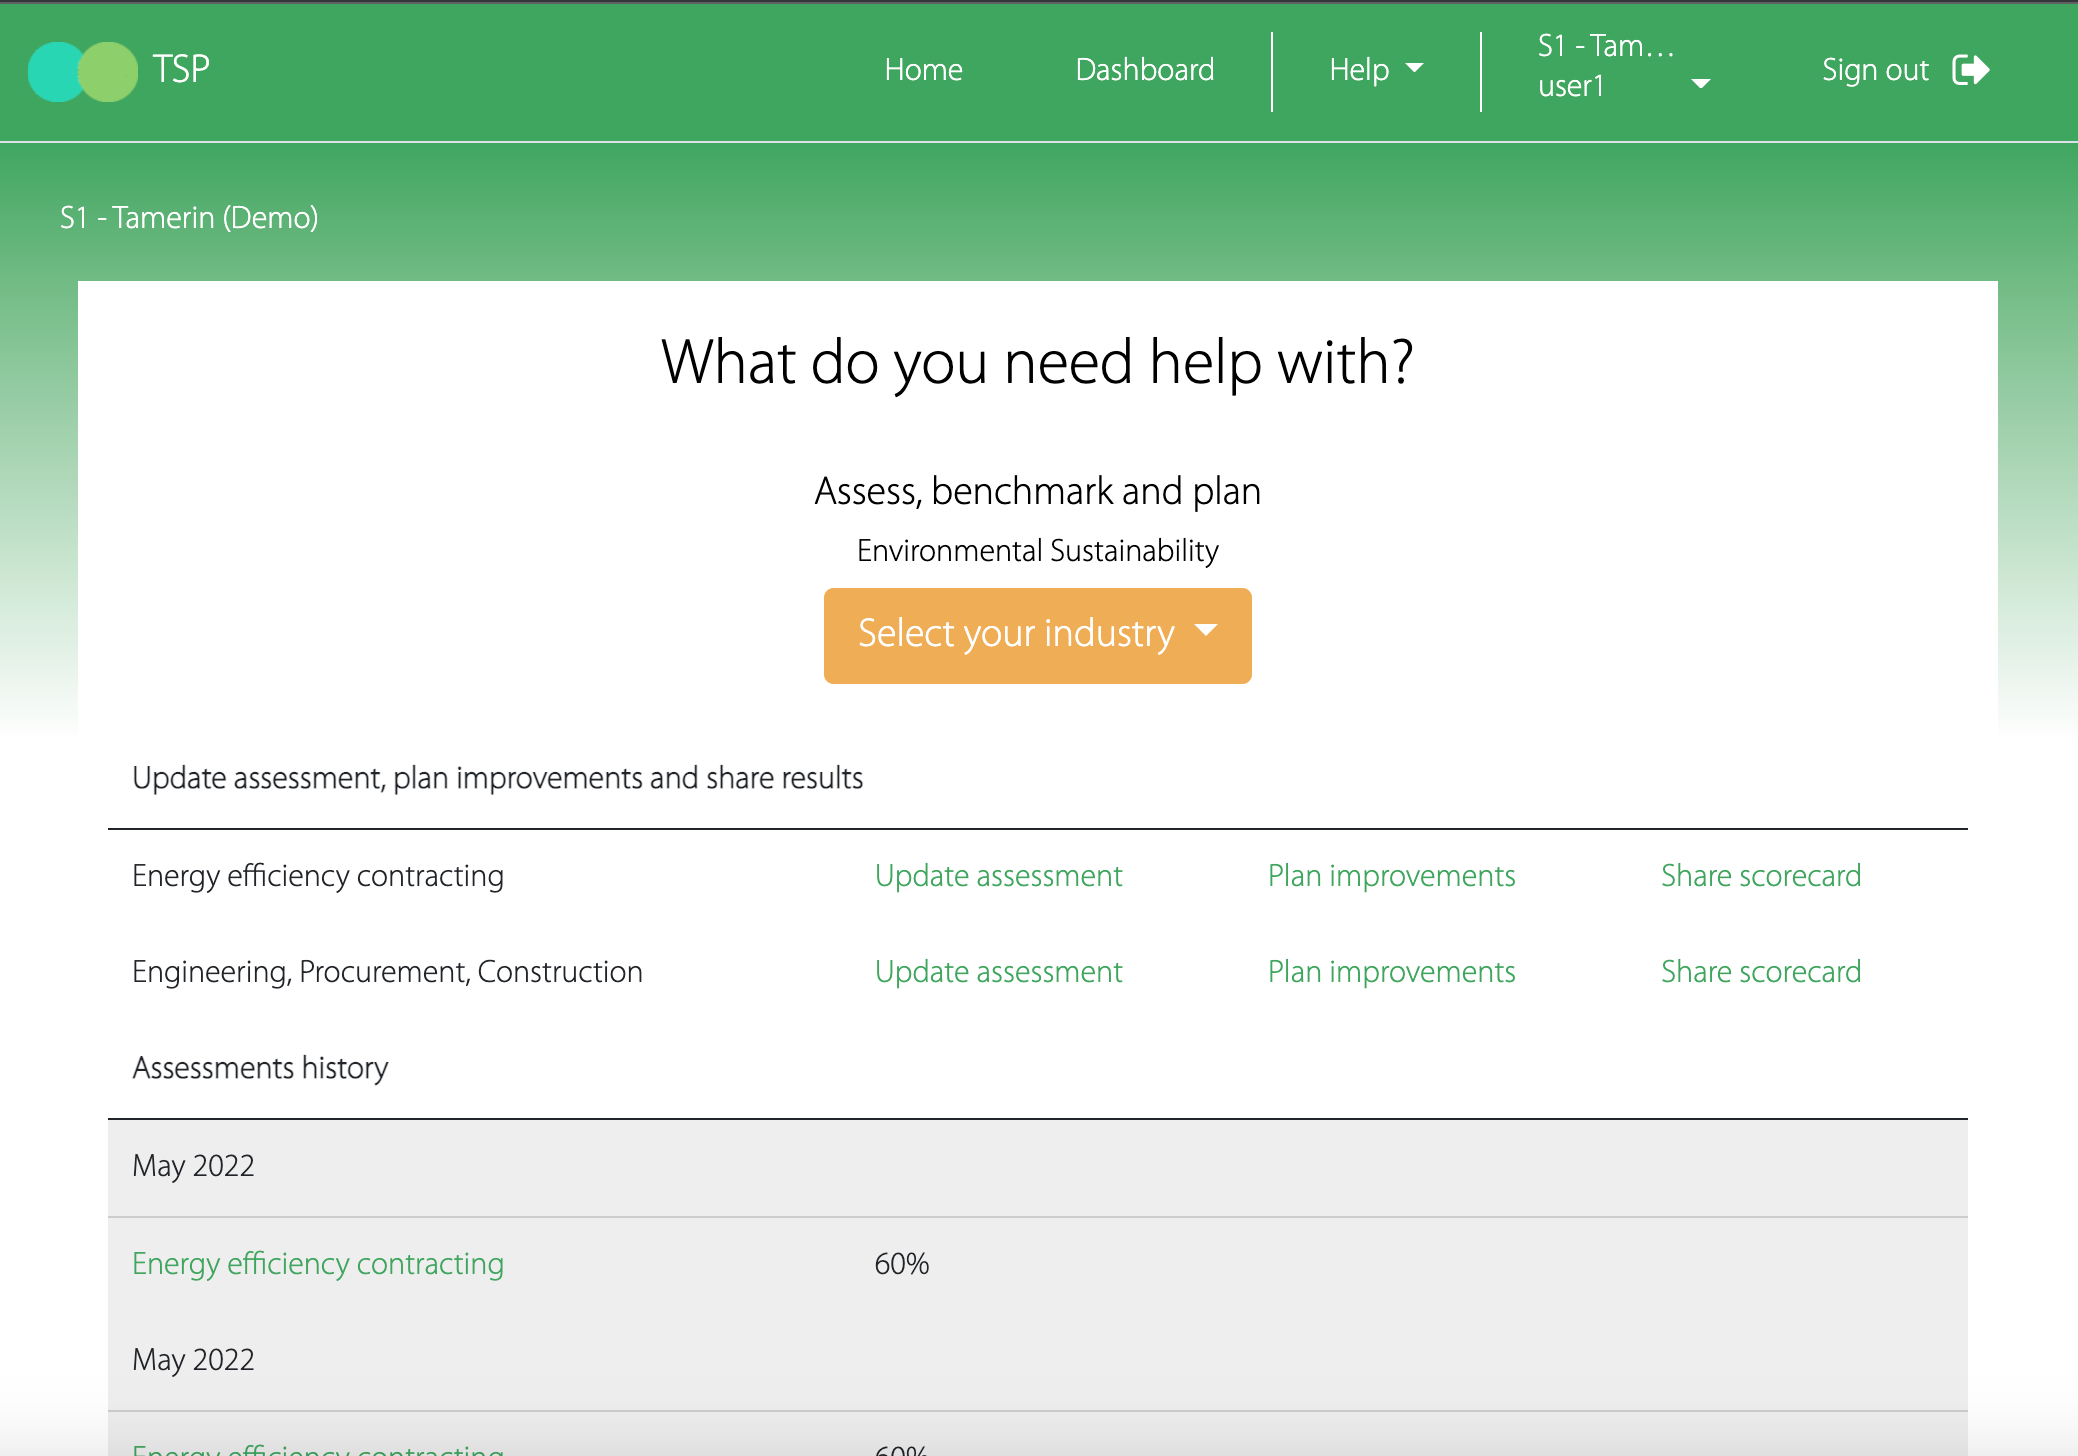Click the TSP brand text

(x=181, y=70)
